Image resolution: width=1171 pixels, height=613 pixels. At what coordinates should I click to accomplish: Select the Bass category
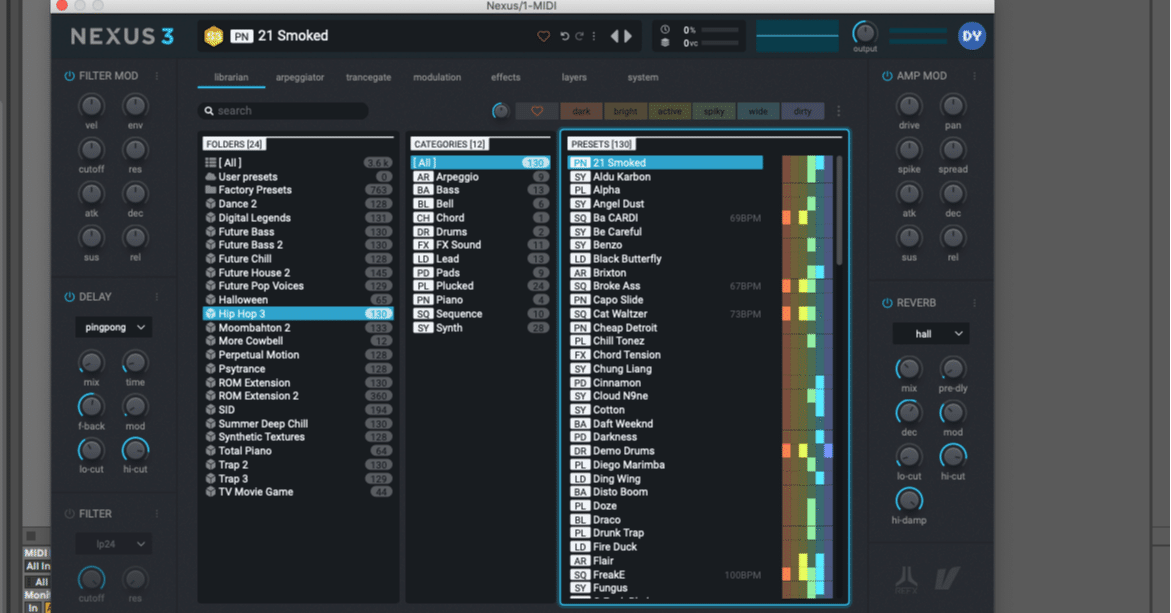(481, 190)
